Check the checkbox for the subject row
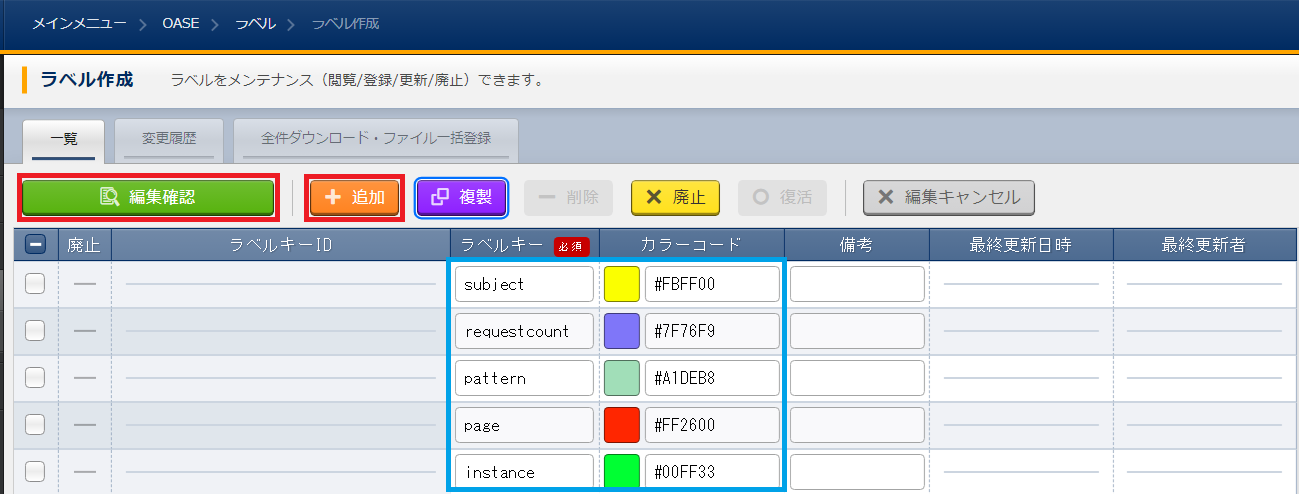The width and height of the screenshot is (1299, 494). pos(35,284)
